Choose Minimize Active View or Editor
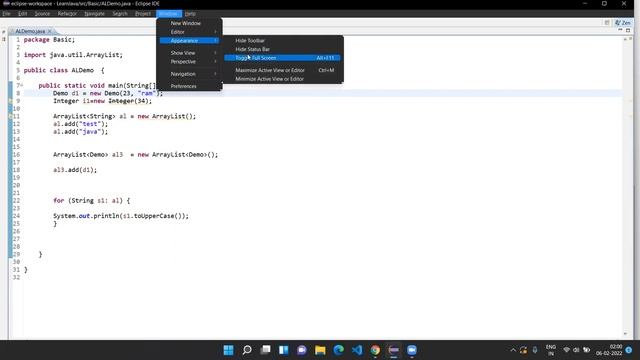 pos(282,79)
